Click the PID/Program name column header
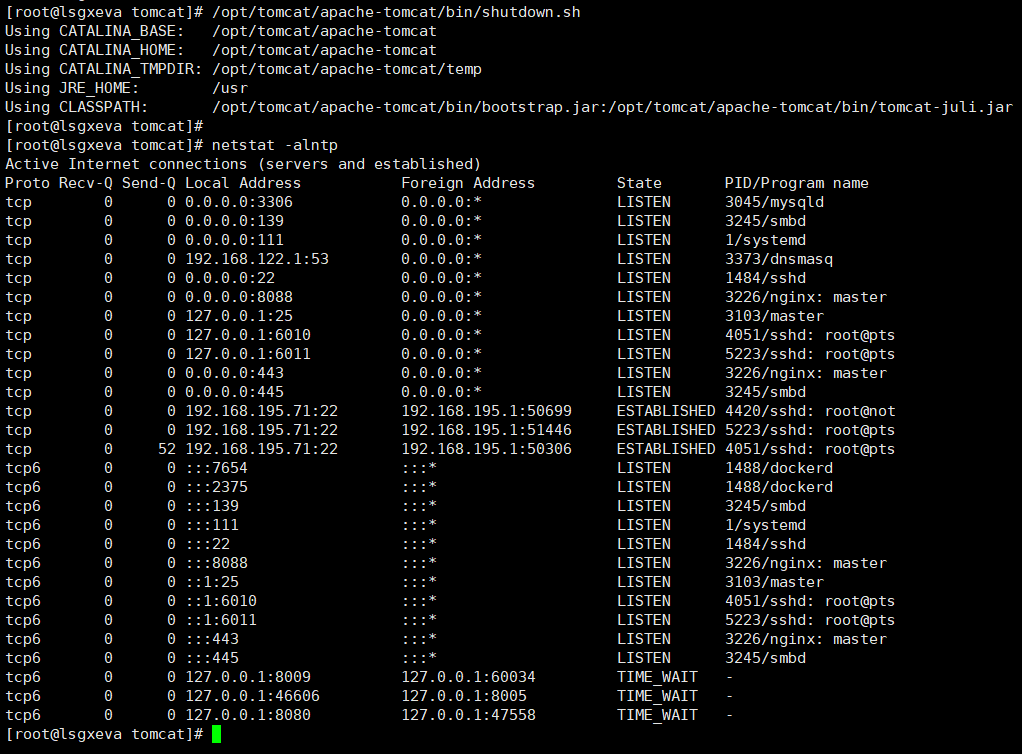This screenshot has width=1022, height=754. point(796,183)
